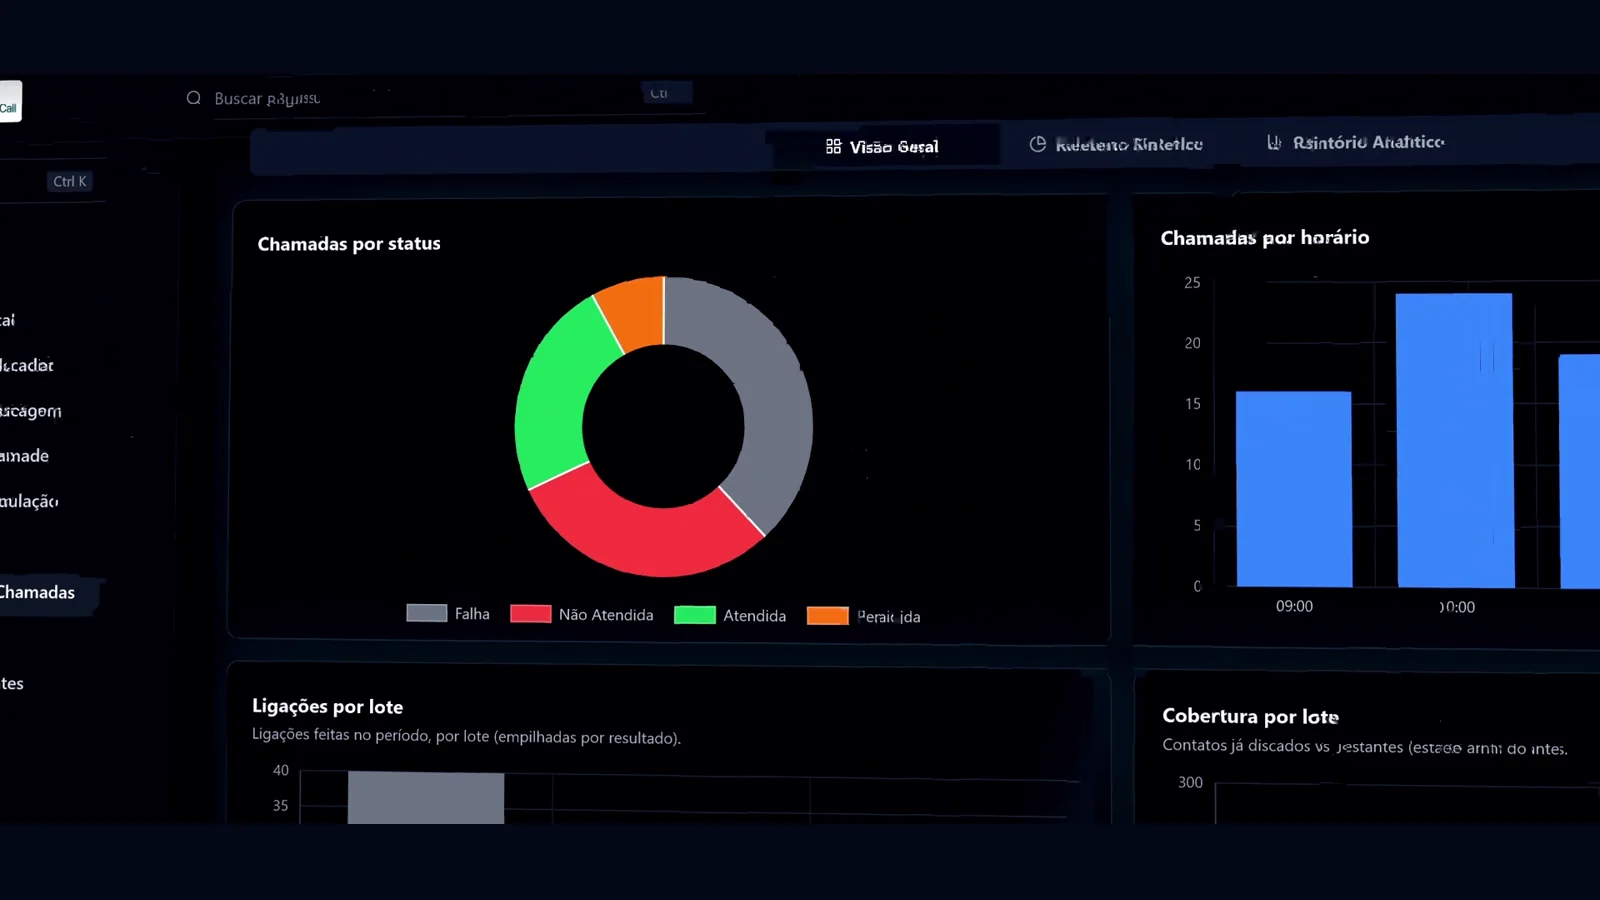Click the pie-clock icon in the tab bar
The image size is (1600, 900).
coord(1038,144)
